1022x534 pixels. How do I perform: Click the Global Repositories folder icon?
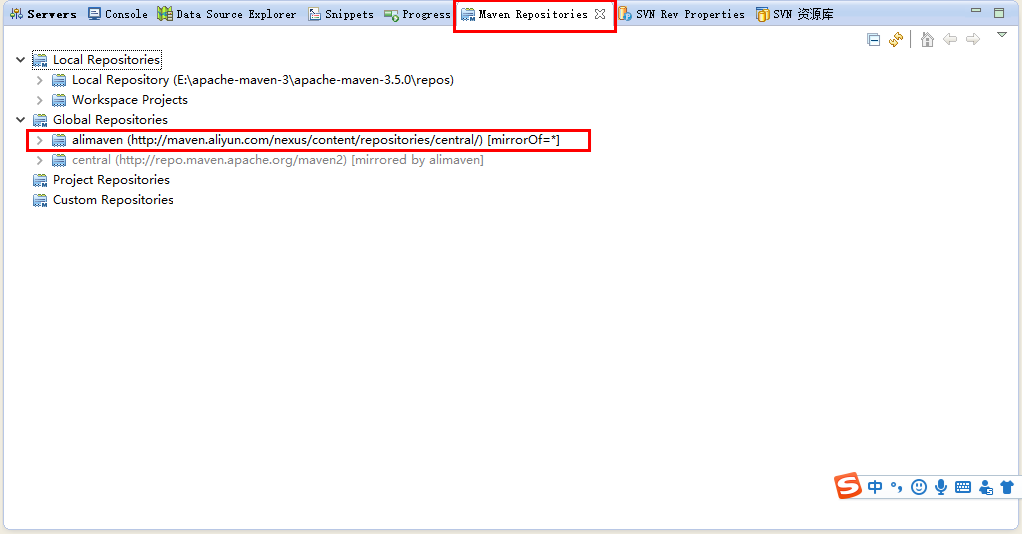pos(40,121)
